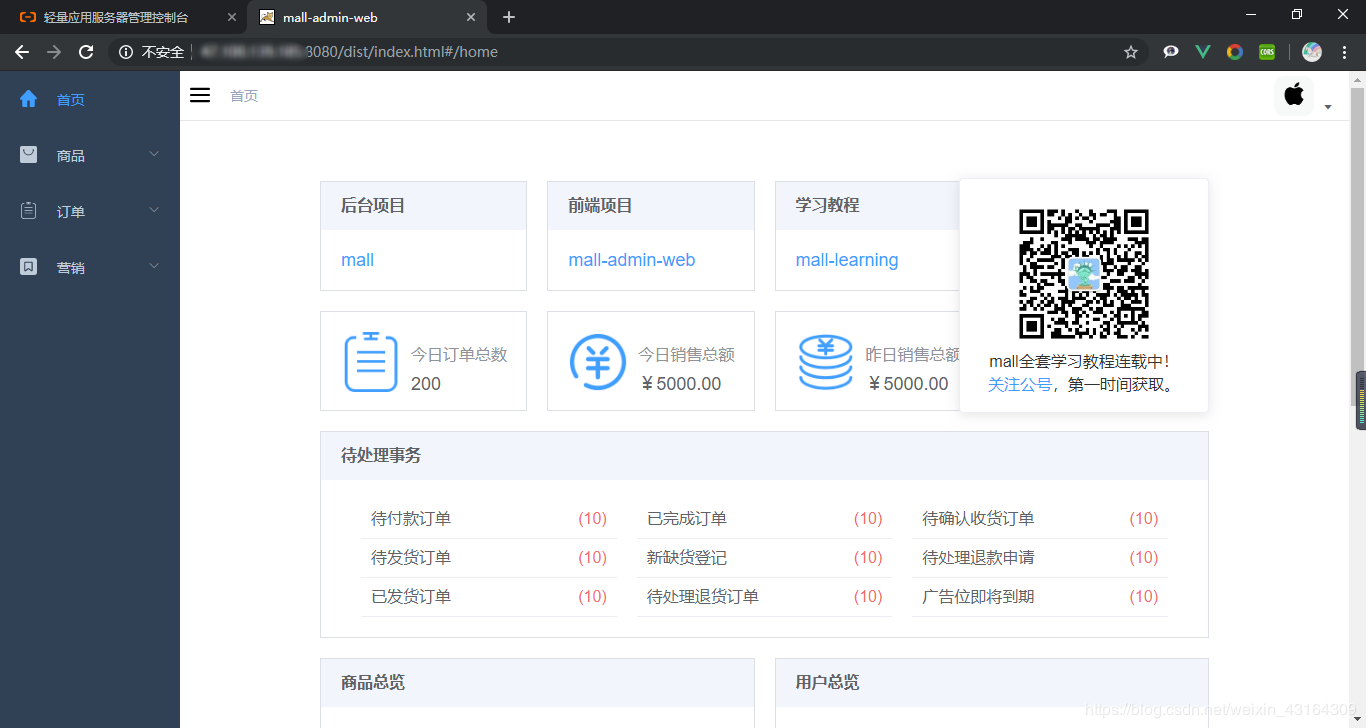The width and height of the screenshot is (1366, 728).
Task: Close the 轻量应用服务器管理控制台 tab
Action: pyautogui.click(x=232, y=17)
